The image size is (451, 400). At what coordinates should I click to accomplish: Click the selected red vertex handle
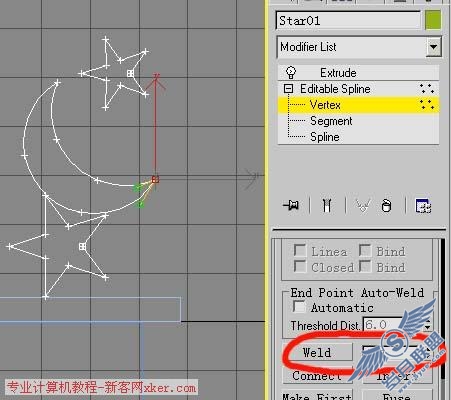click(x=155, y=179)
